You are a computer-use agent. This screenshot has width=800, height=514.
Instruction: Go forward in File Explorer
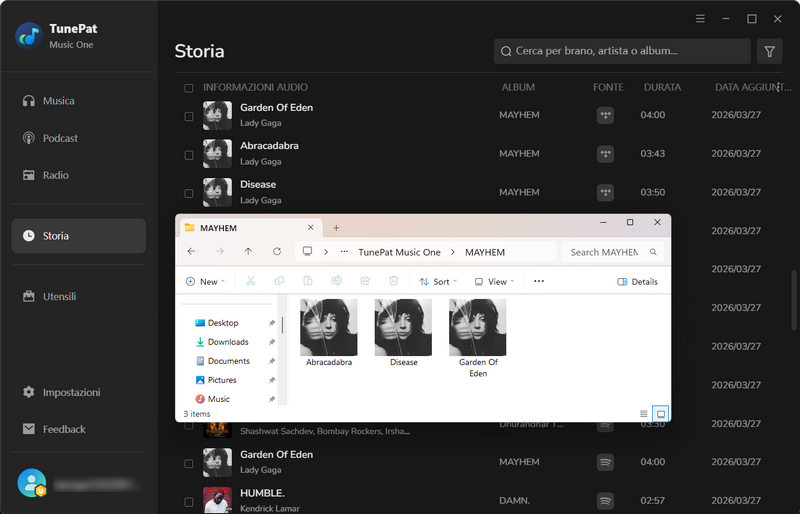pos(220,252)
